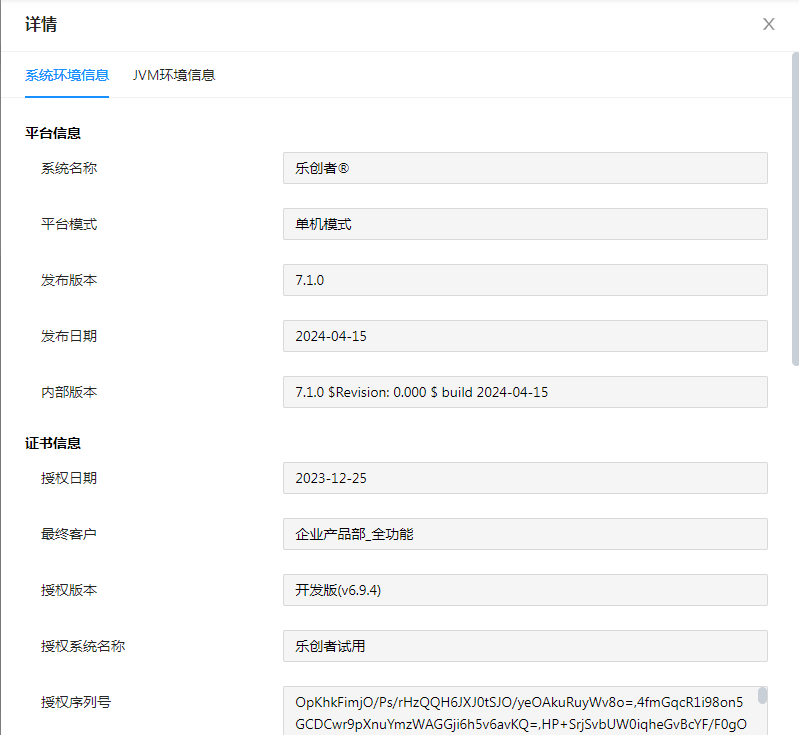Select the 系统环境信息 tab
799x735 pixels.
pyautogui.click(x=67, y=75)
